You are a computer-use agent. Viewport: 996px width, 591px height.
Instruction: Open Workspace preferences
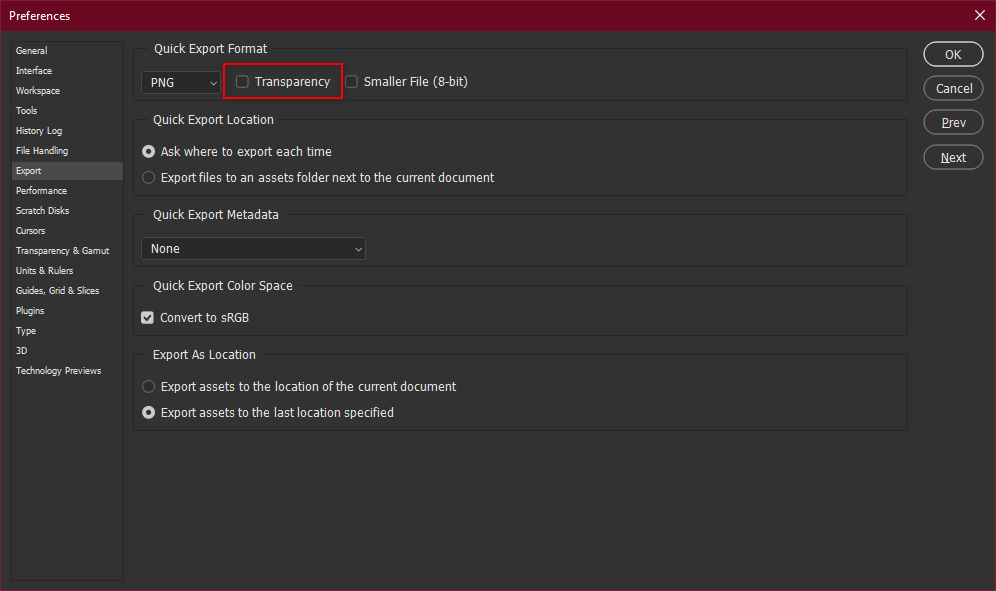(67, 91)
